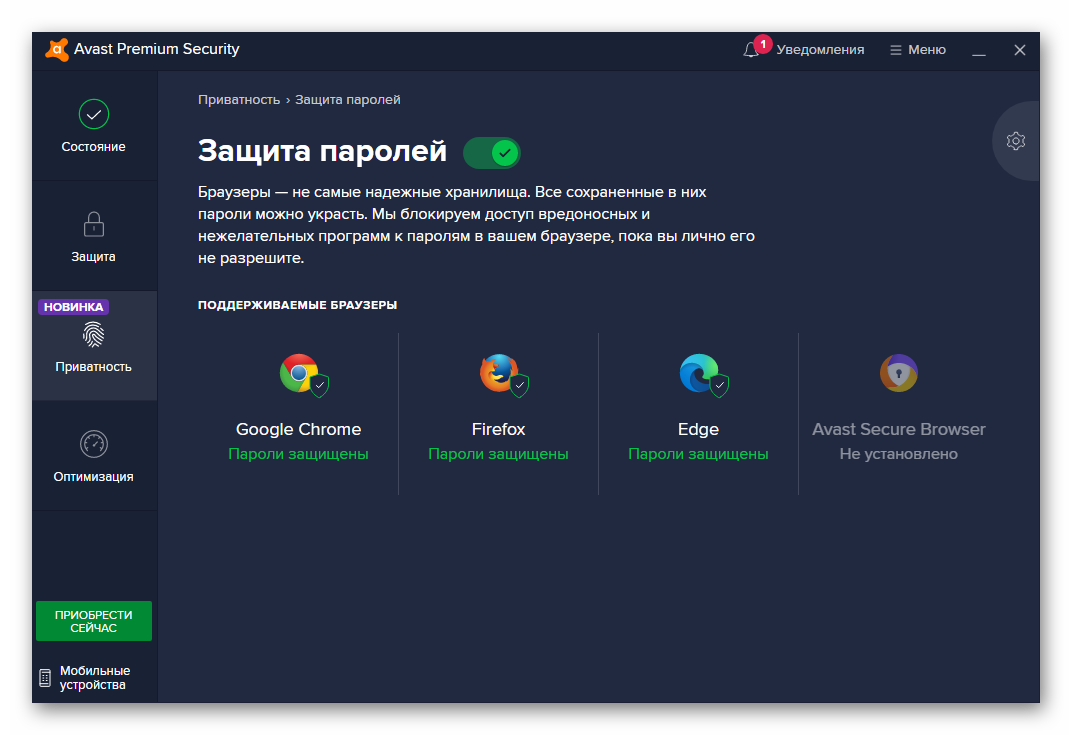Click the red notification badge showing 1

(x=763, y=44)
